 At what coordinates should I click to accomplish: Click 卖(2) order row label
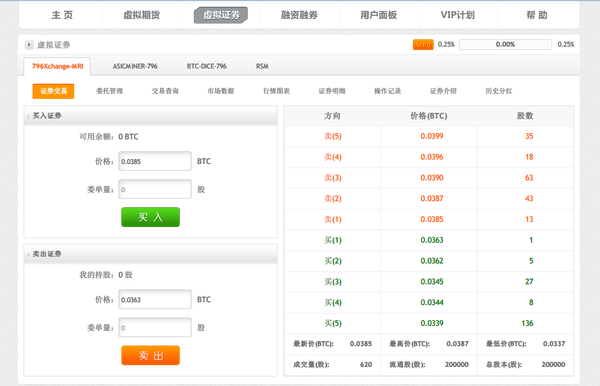333,199
